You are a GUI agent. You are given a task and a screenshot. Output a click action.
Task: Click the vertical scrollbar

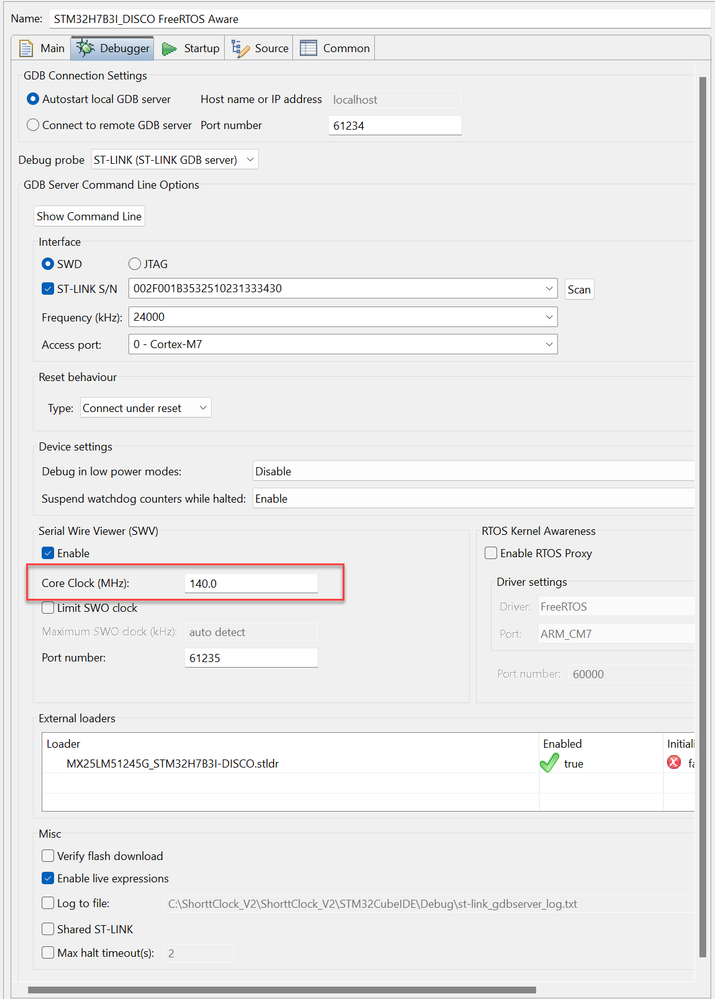tap(703, 516)
